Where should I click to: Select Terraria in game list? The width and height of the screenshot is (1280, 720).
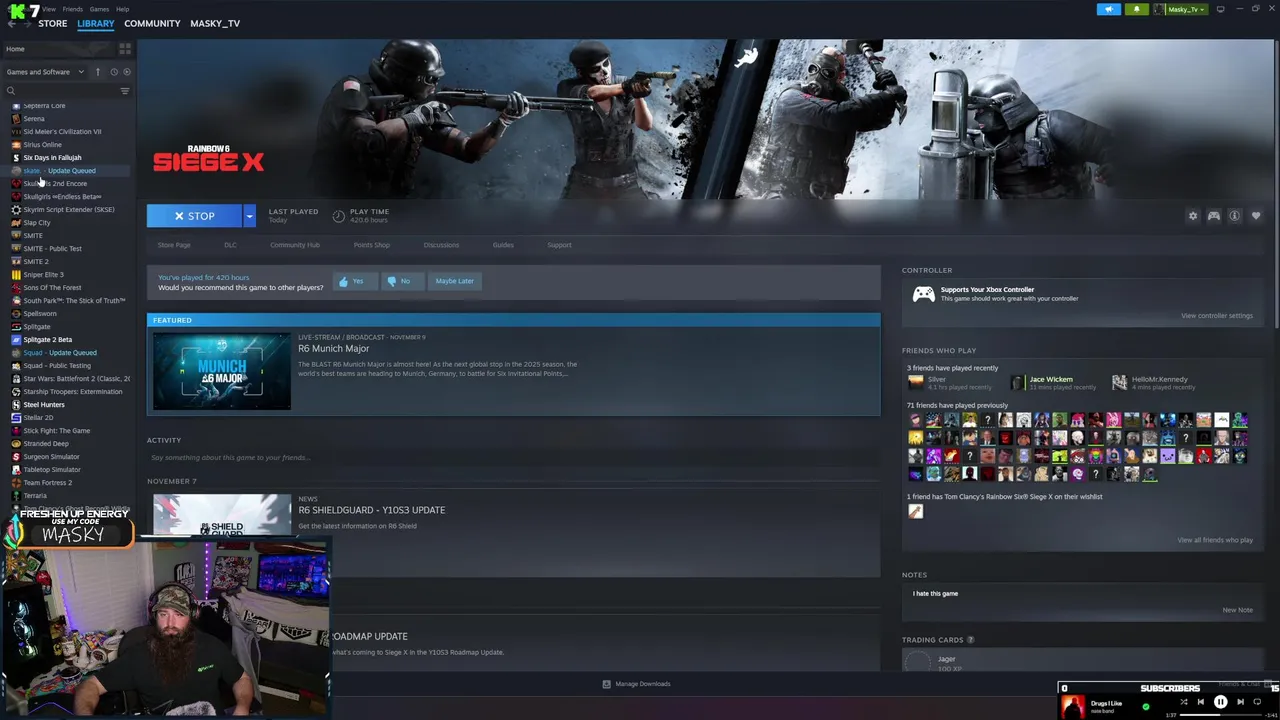[35, 496]
